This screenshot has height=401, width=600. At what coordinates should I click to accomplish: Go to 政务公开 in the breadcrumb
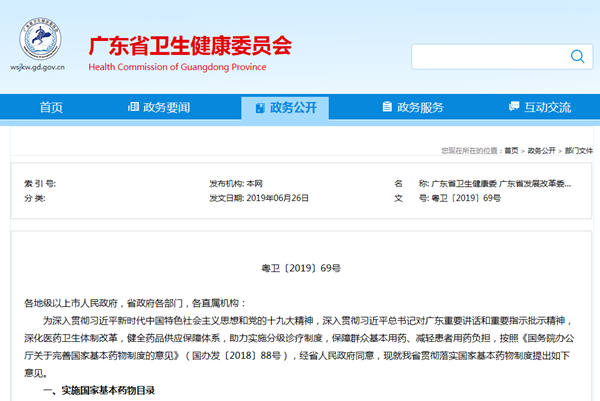[541, 151]
